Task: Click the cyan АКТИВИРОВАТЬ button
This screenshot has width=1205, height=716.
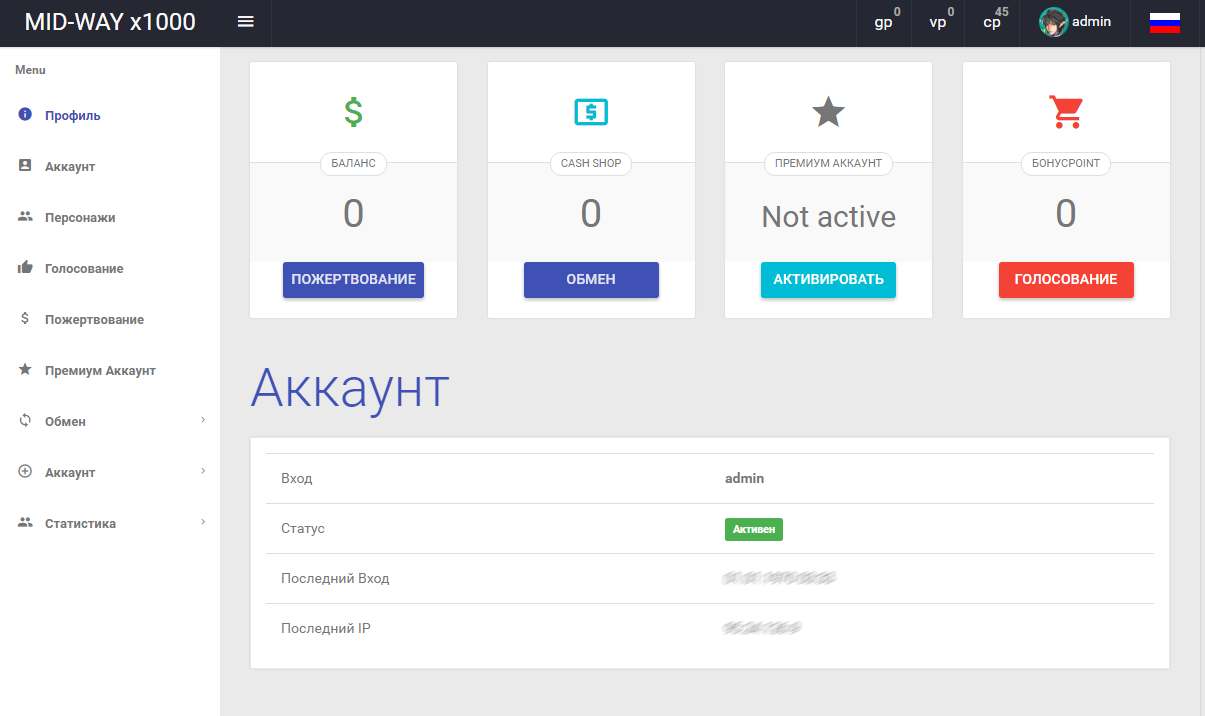Action: point(828,280)
